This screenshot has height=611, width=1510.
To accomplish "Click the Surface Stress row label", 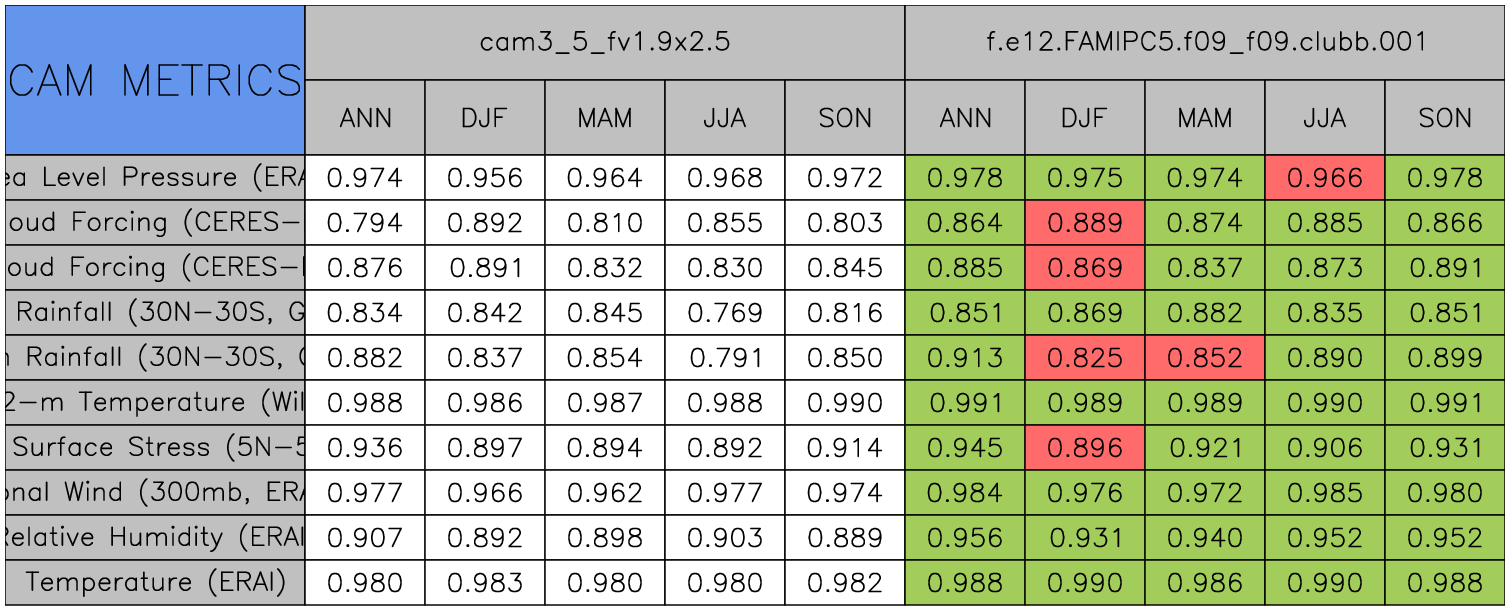I will click(x=155, y=448).
